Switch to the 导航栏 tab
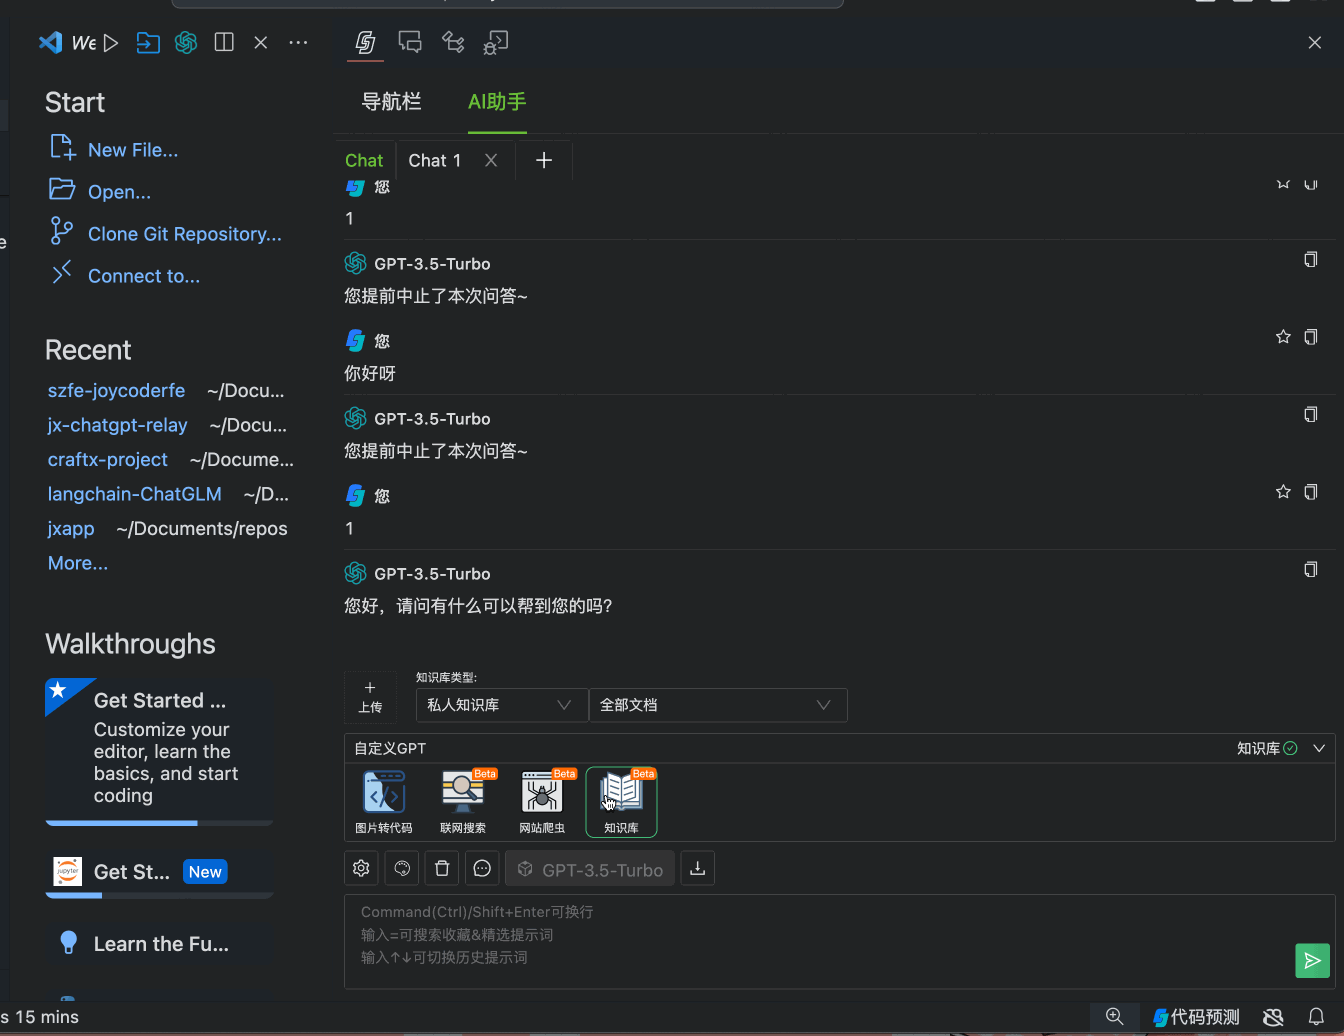Image resolution: width=1344 pixels, height=1036 pixels. coord(391,102)
